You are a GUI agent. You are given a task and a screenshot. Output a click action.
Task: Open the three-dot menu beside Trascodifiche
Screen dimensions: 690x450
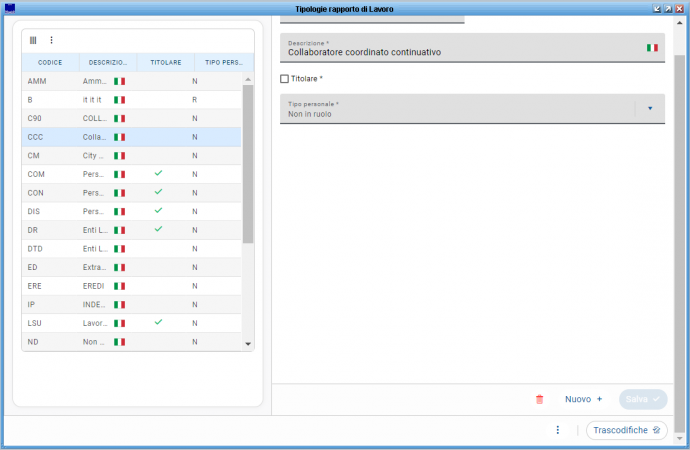[558, 430]
